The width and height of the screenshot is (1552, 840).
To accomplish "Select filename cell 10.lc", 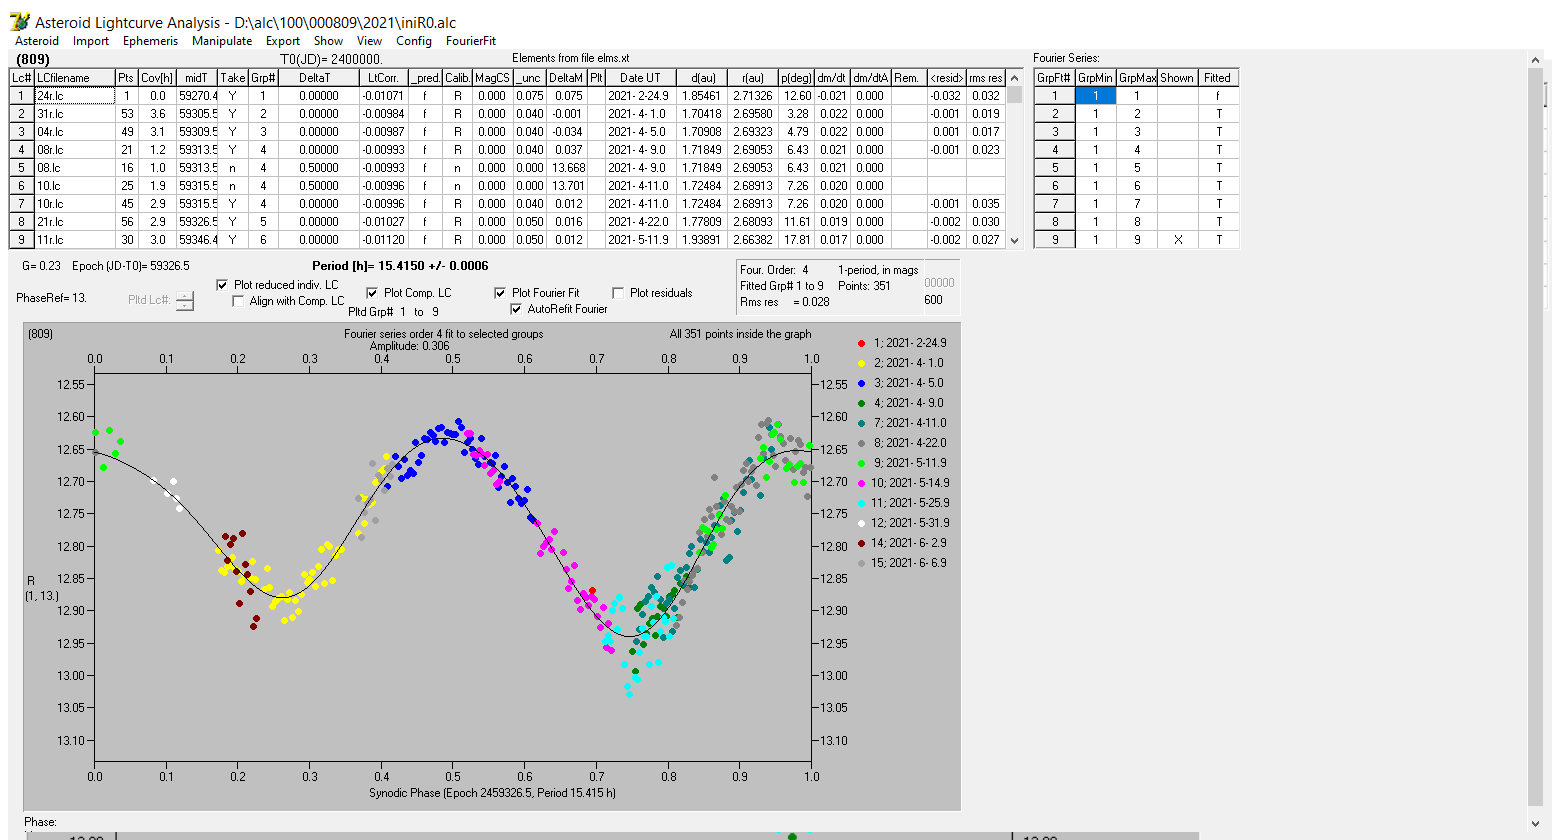I will (74, 186).
